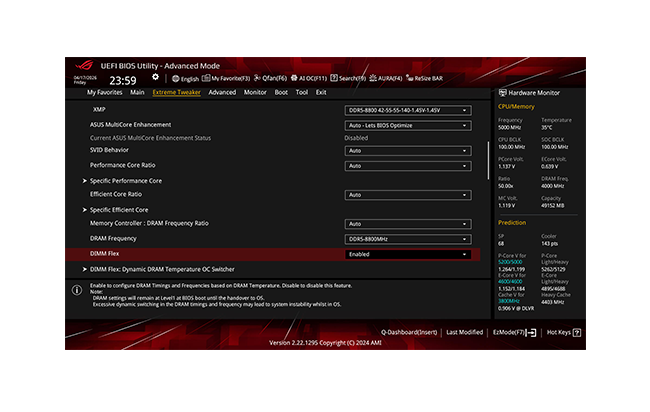Open Memory Controller DRAM Frequency Ratio dropdown
650x412 pixels.
tap(408, 224)
